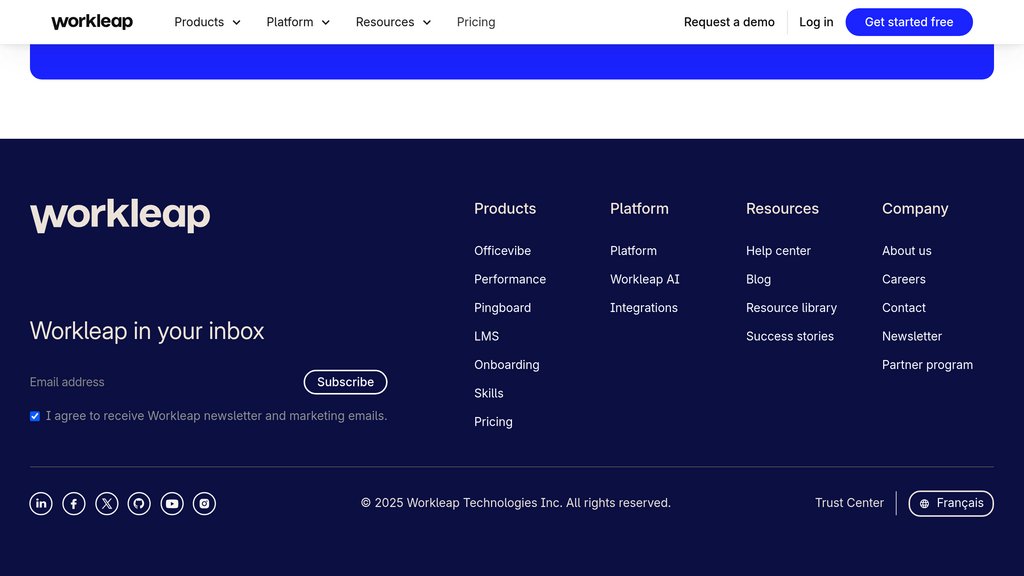Open the Trust Center link
This screenshot has height=576, width=1024.
click(849, 503)
